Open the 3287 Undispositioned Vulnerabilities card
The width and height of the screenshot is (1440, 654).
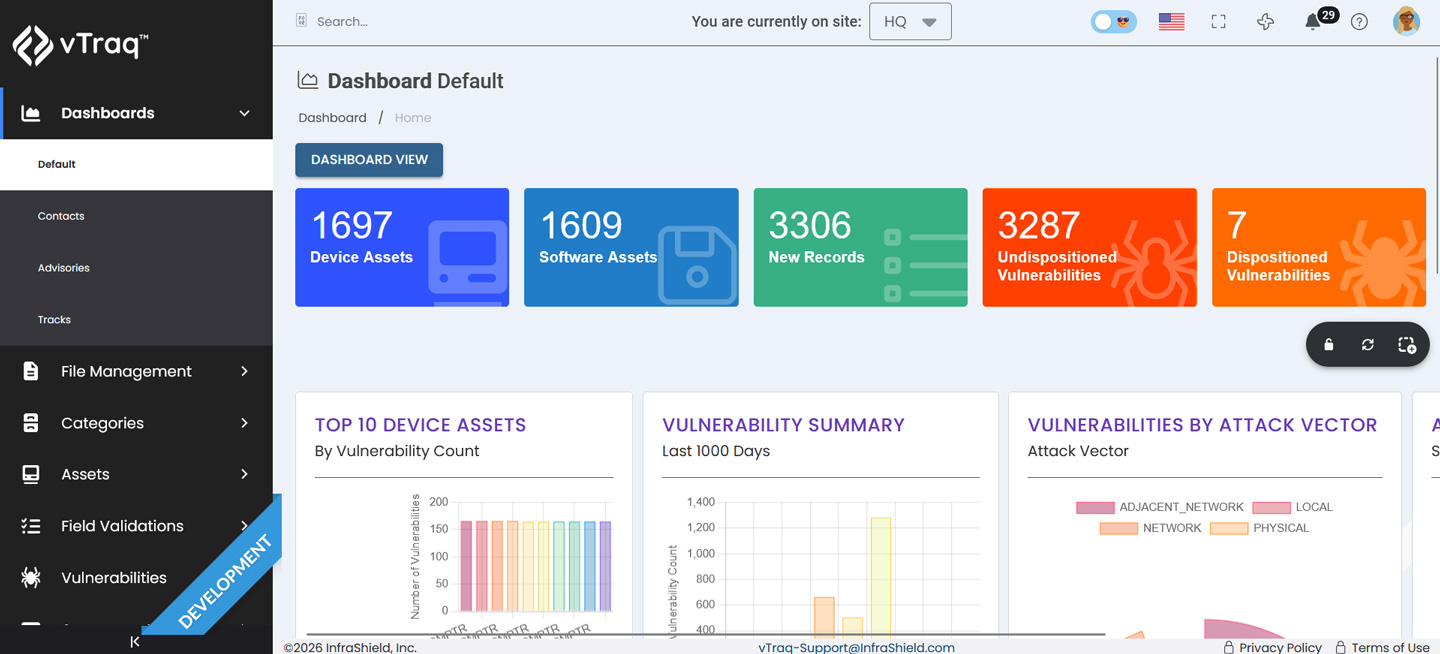pos(1089,247)
